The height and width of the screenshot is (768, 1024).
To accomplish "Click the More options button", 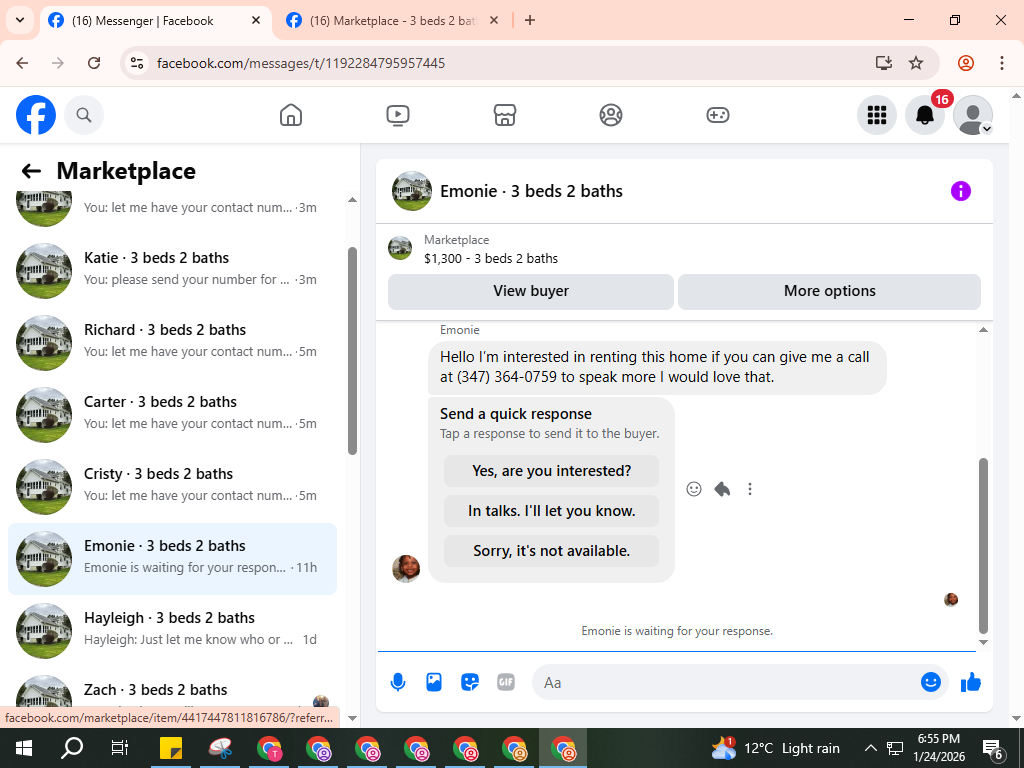I will point(829,291).
